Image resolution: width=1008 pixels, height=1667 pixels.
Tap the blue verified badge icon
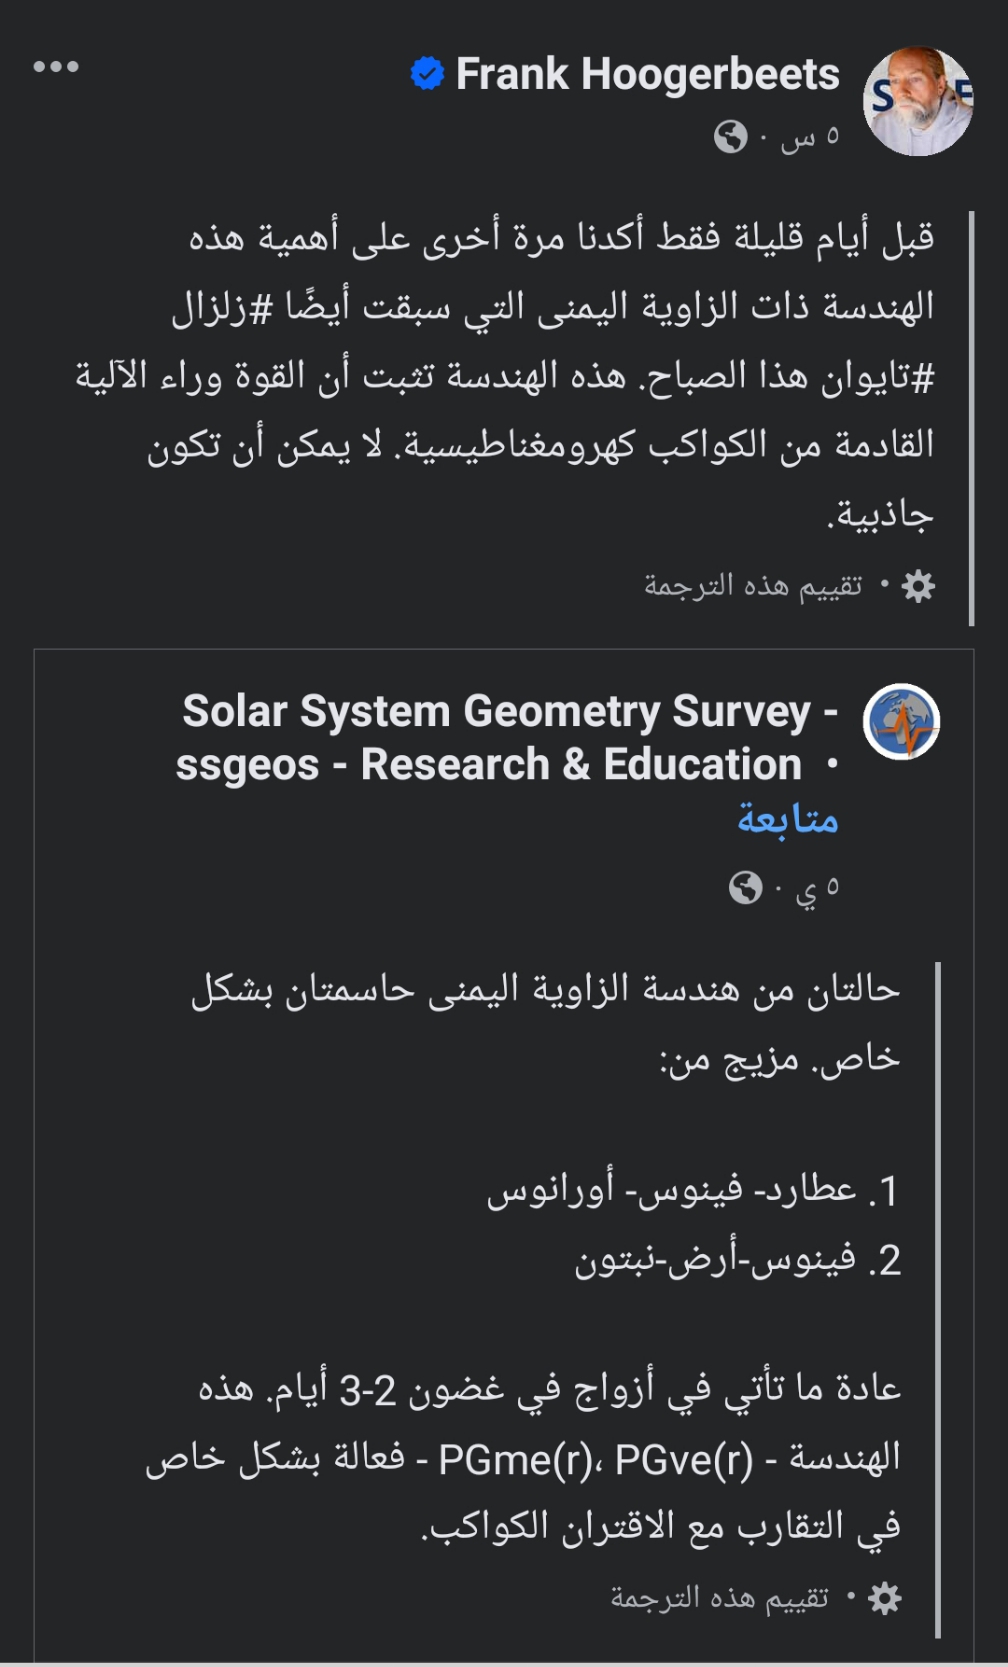pyautogui.click(x=427, y=74)
